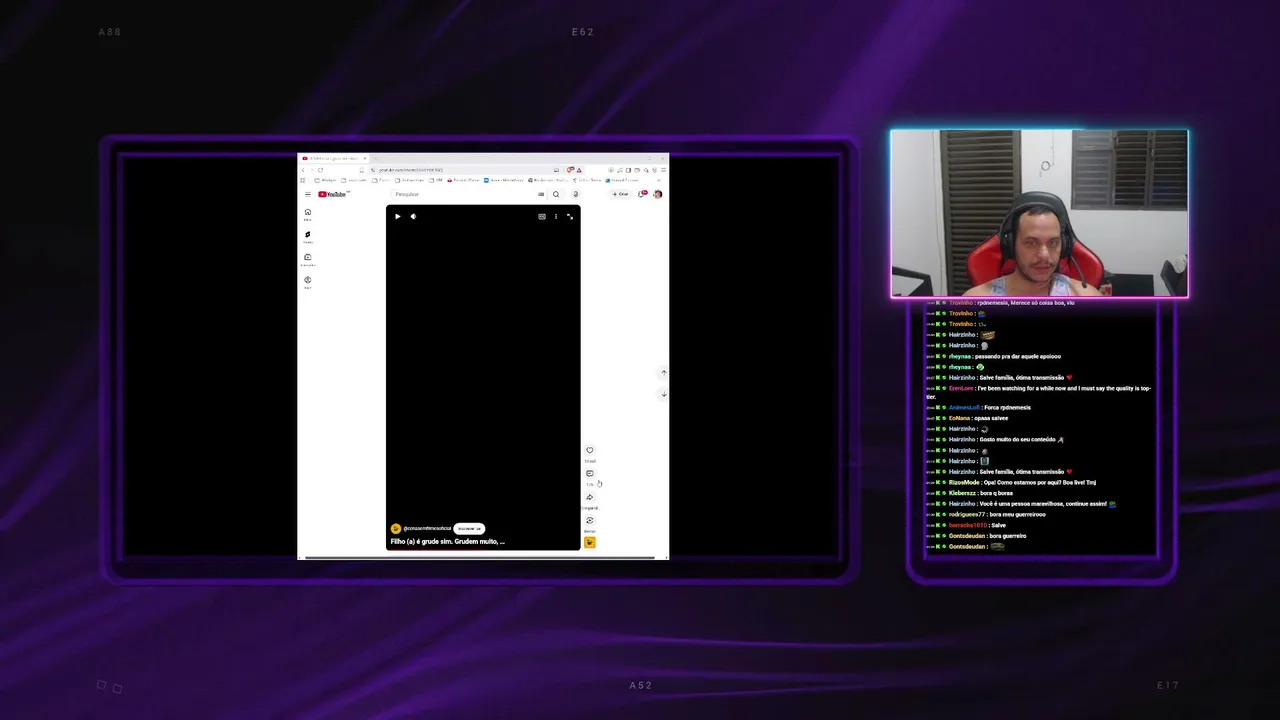Click the magnifier search button
The image size is (1280, 720).
[x=556, y=194]
